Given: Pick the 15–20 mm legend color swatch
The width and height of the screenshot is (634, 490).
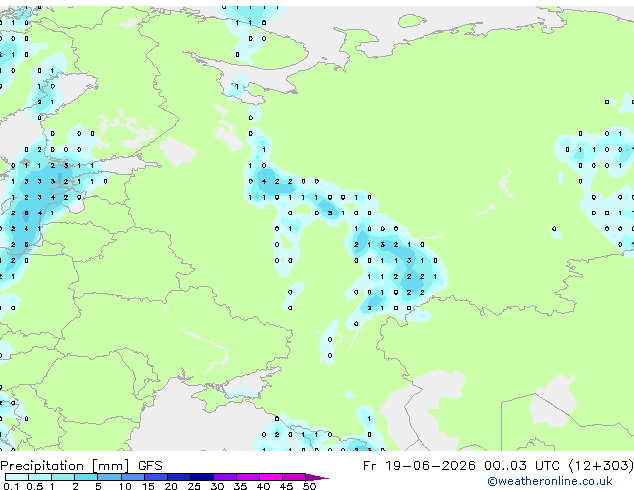Looking at the screenshot, I should (156, 477).
